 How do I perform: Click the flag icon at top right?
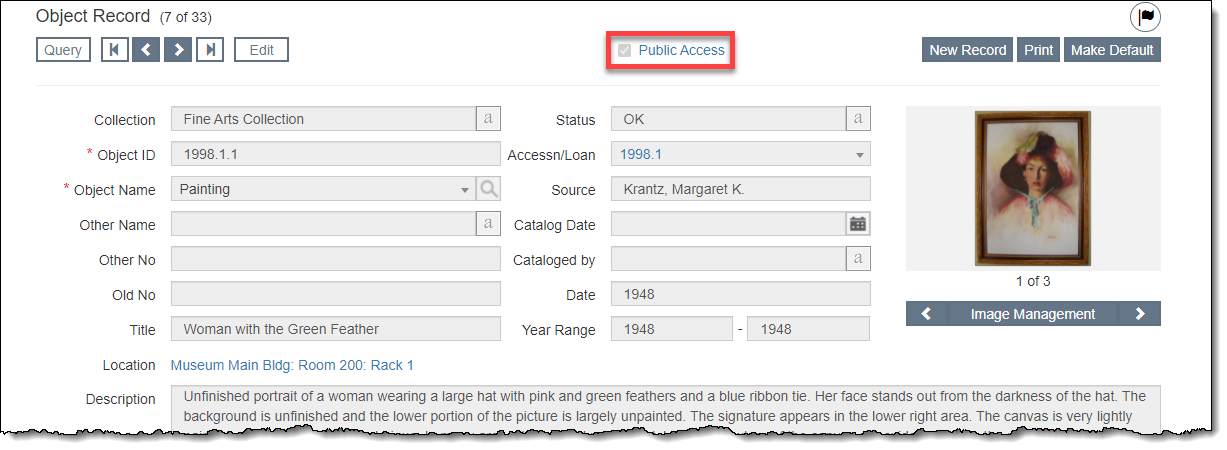(x=1144, y=17)
